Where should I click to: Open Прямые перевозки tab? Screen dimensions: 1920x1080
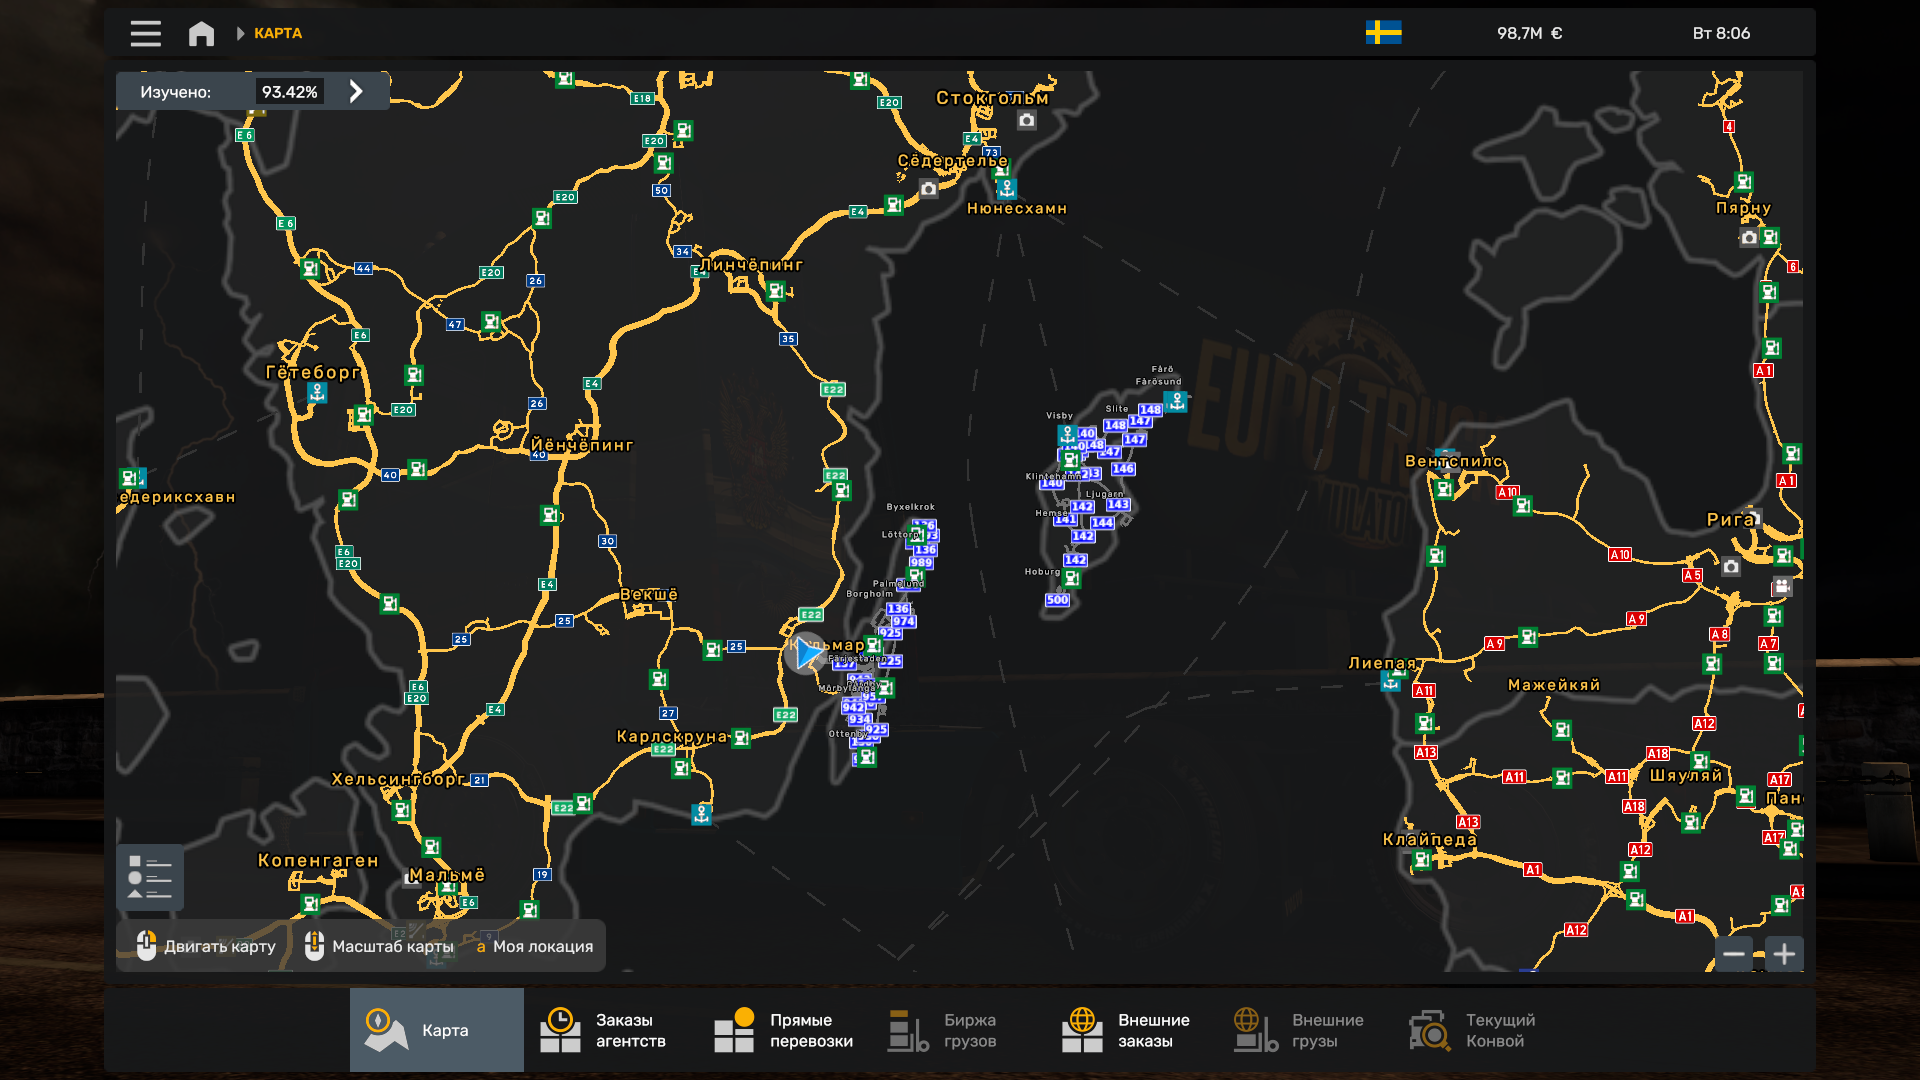pyautogui.click(x=785, y=1030)
